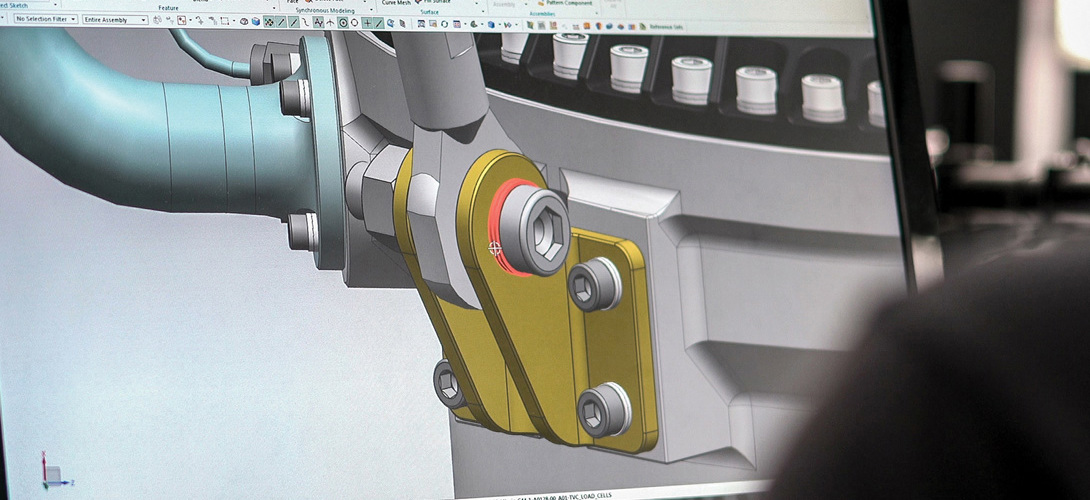Screen dimensions: 1090x500
Task: Click the orange square assembly icon
Action: [587, 26]
